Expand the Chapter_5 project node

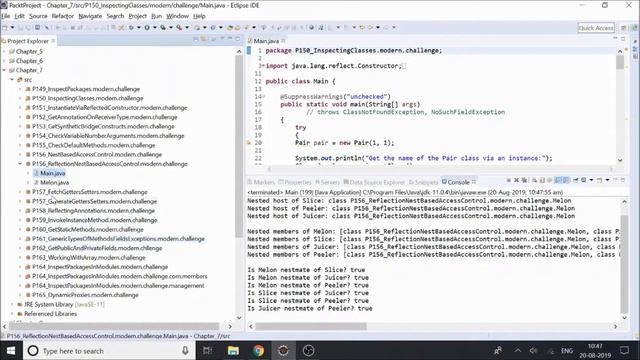pyautogui.click(x=4, y=51)
